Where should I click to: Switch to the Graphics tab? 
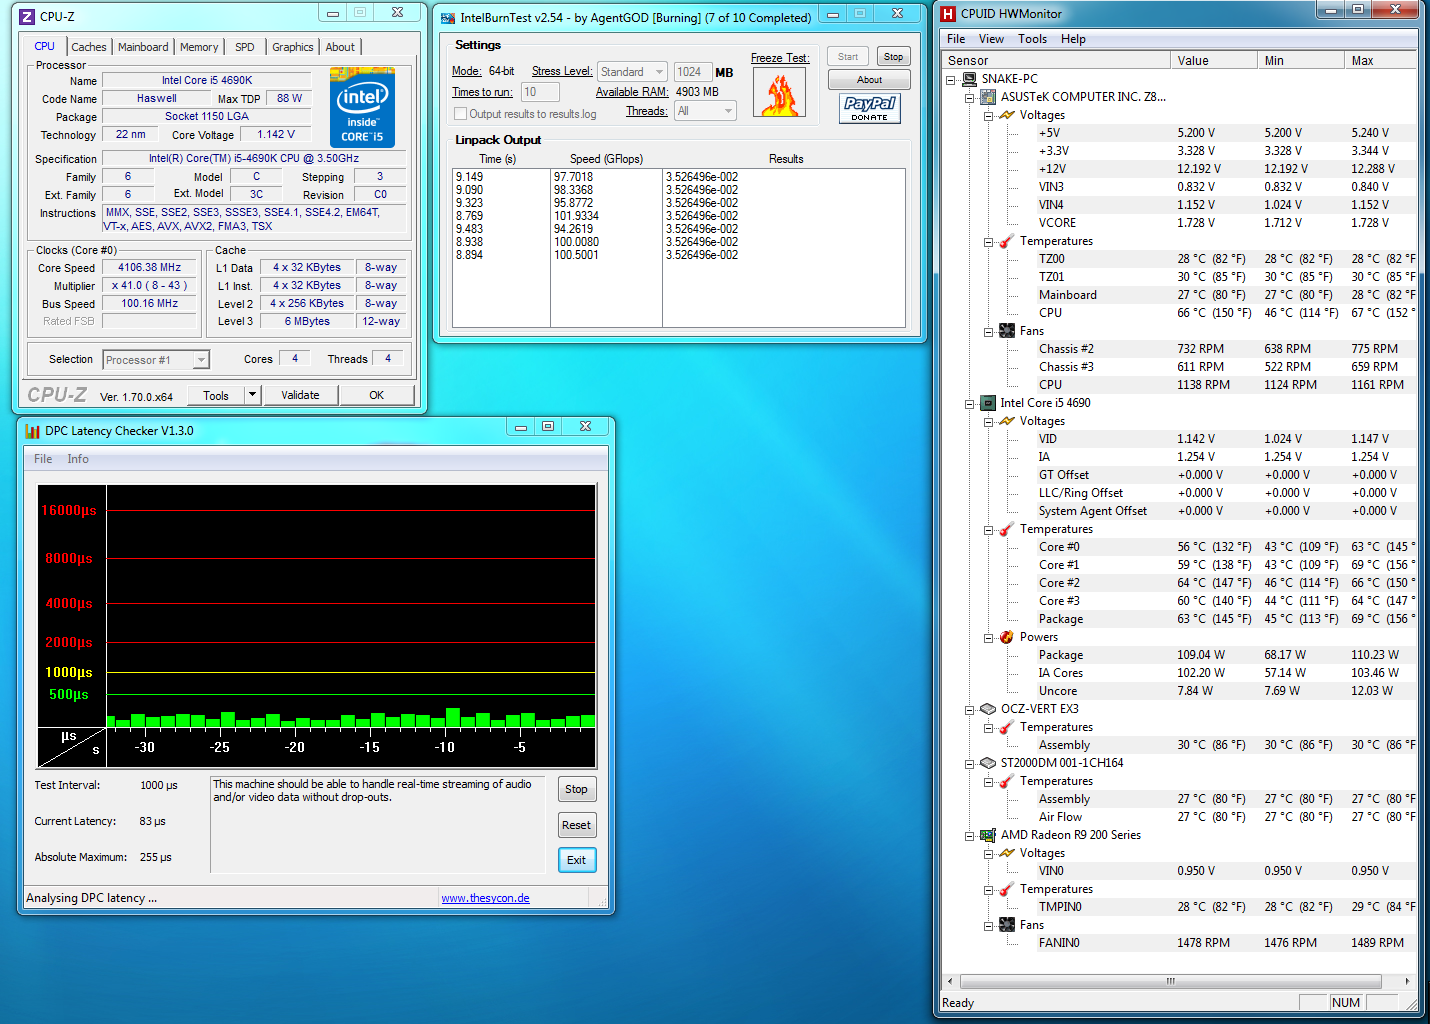tap(293, 47)
